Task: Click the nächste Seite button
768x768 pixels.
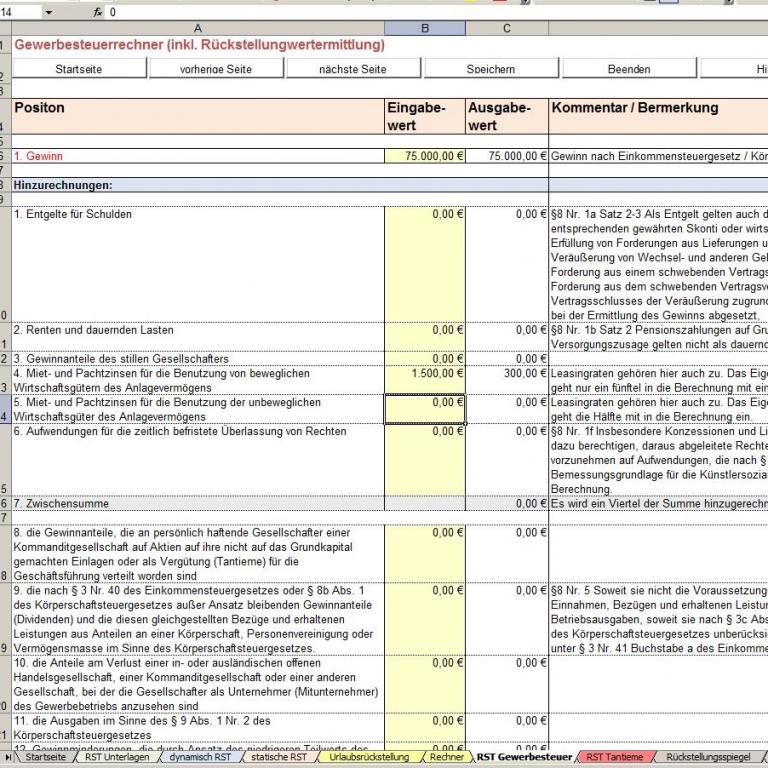Action: coord(353,69)
